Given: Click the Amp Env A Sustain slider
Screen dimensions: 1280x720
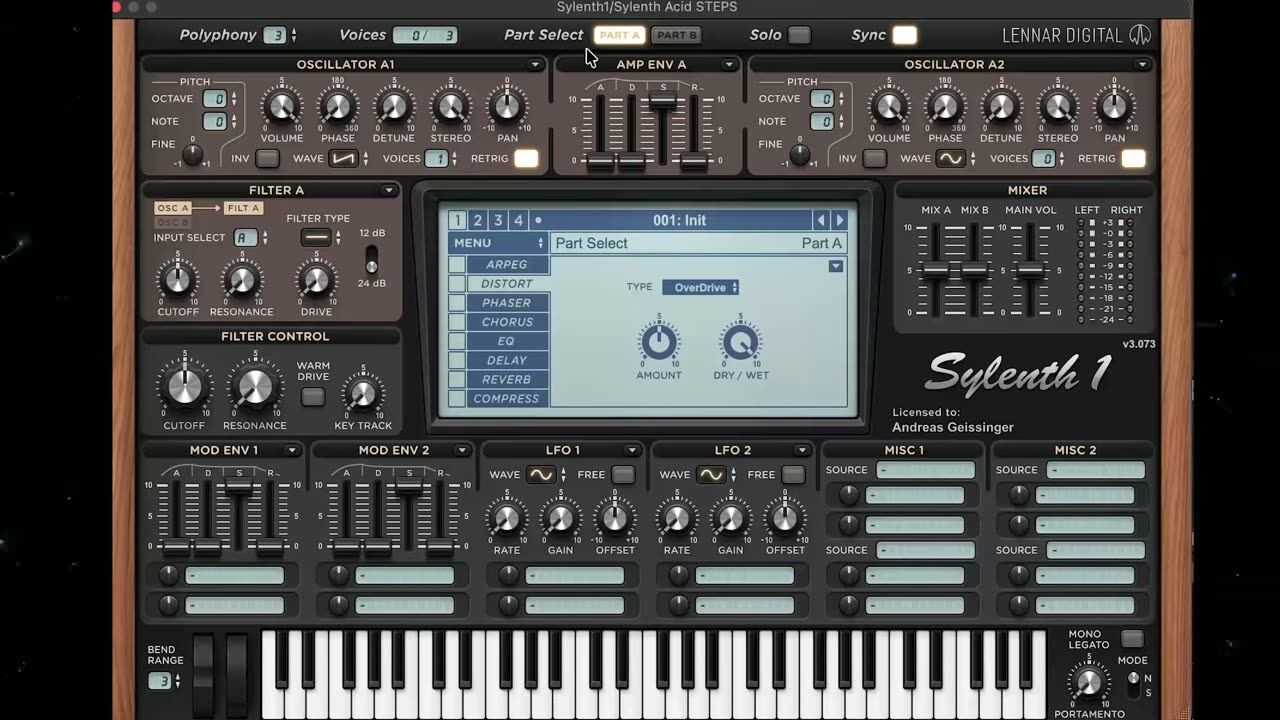Looking at the screenshot, I should [x=662, y=102].
